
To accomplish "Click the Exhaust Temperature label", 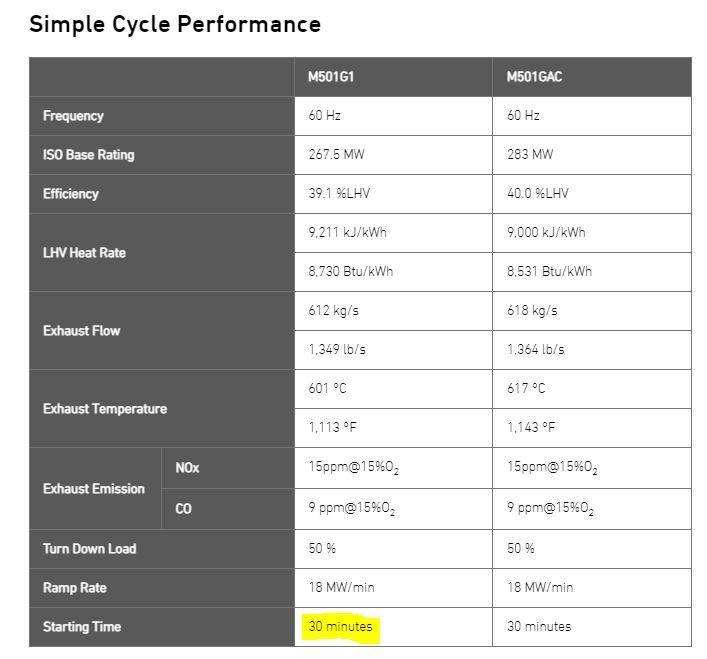I will [105, 409].
